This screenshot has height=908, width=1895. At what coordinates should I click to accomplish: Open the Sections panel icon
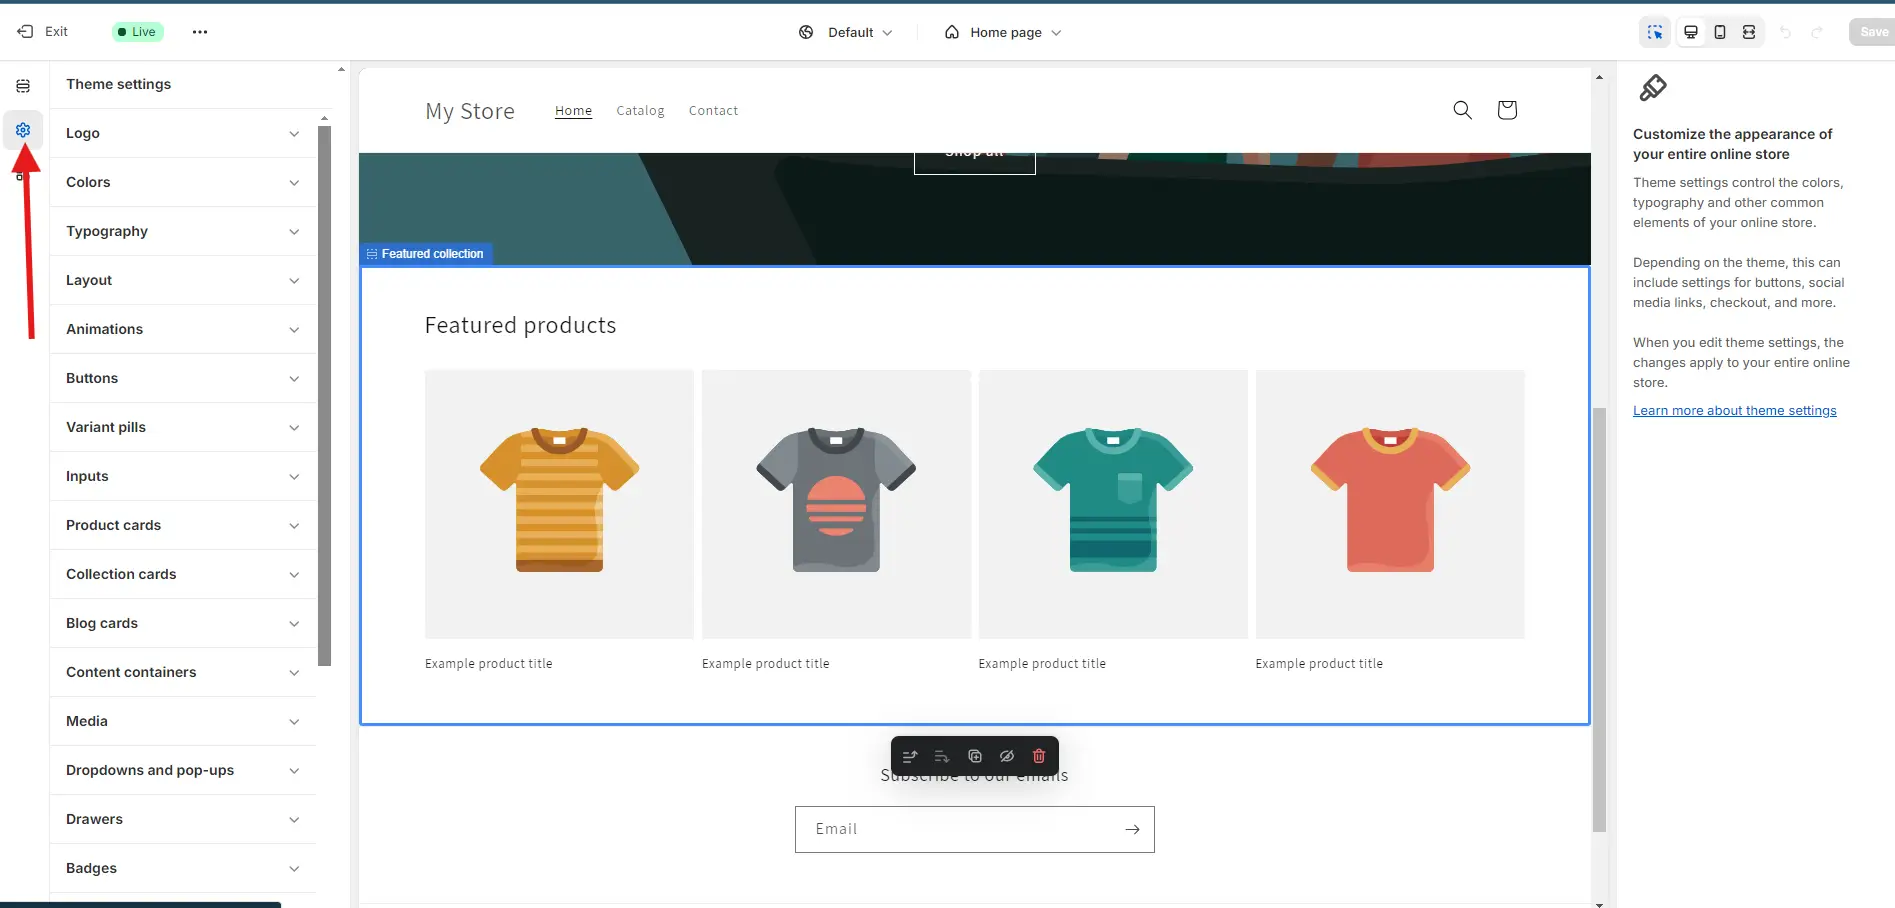point(23,86)
